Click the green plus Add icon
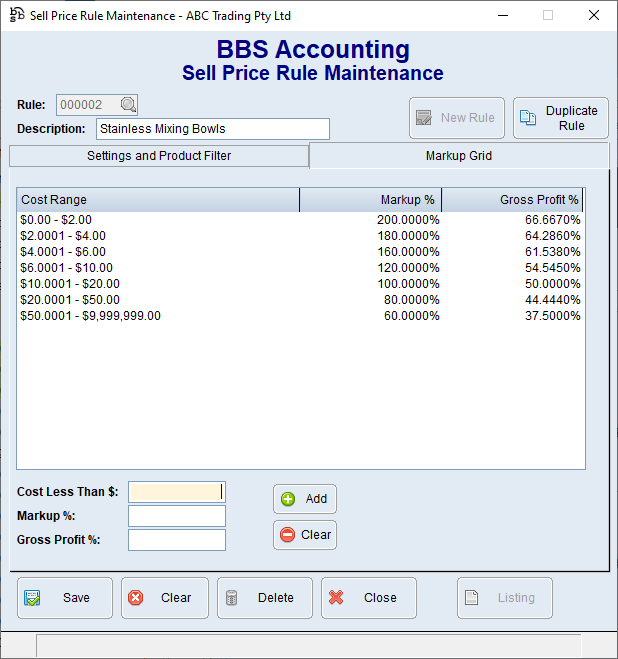The image size is (618, 659). (x=288, y=499)
